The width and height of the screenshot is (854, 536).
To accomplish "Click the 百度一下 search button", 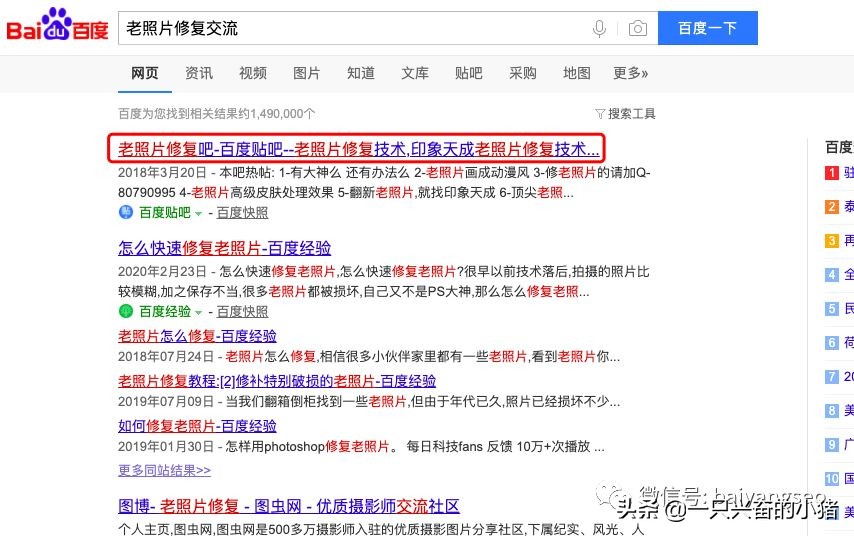I will (x=707, y=28).
